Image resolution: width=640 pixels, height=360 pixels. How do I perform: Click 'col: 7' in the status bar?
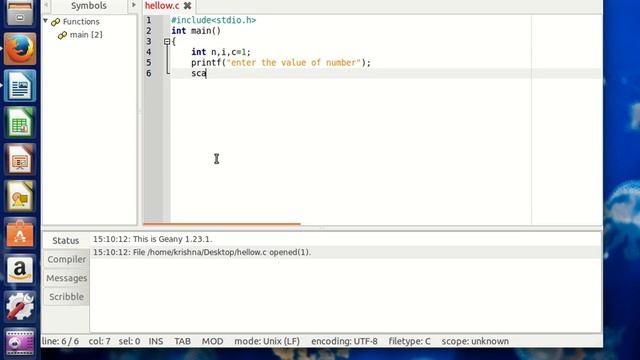tap(100, 341)
